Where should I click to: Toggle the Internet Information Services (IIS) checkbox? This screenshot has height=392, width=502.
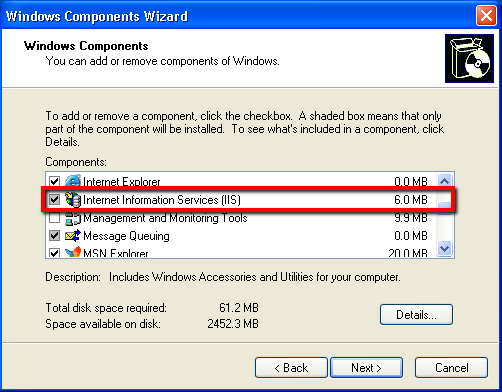(54, 200)
